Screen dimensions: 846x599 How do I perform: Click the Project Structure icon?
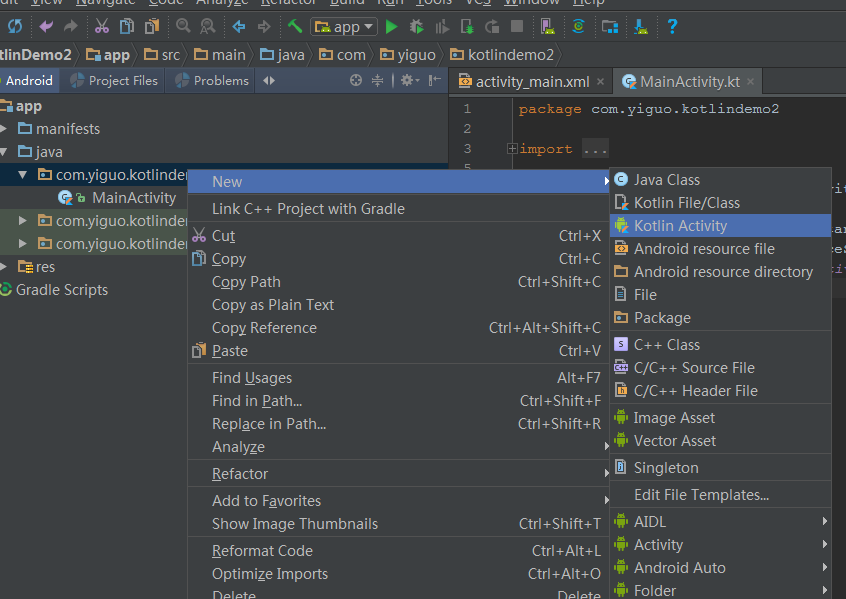(610, 26)
